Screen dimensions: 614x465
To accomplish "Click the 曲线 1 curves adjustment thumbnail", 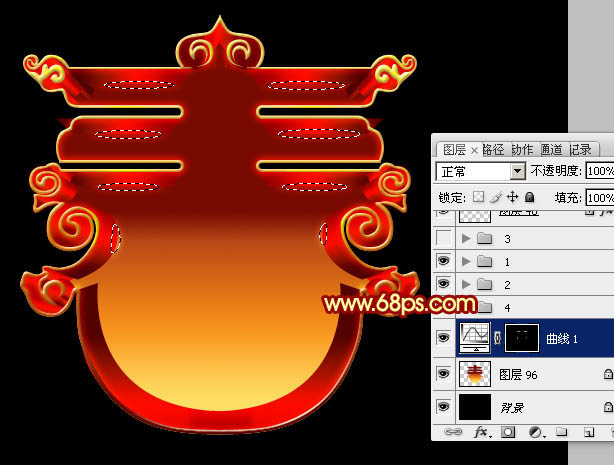I will (474, 338).
